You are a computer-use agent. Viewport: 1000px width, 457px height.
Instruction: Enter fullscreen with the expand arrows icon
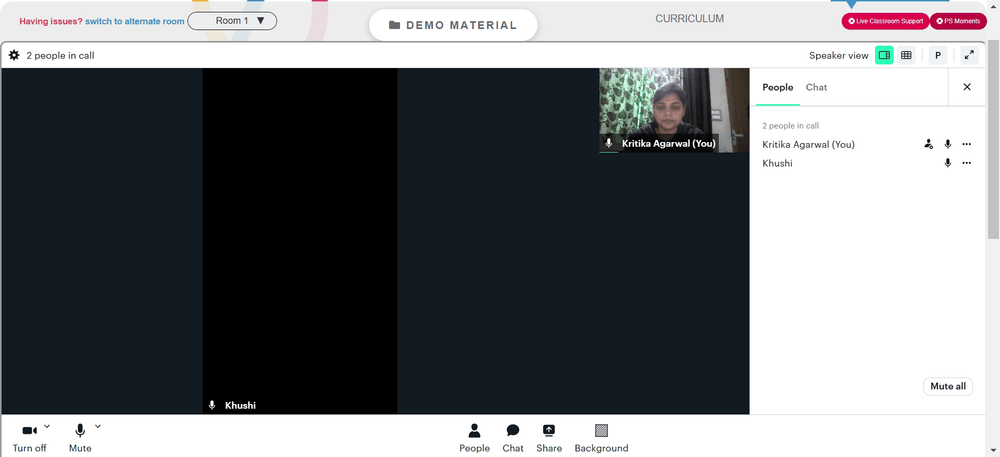969,55
